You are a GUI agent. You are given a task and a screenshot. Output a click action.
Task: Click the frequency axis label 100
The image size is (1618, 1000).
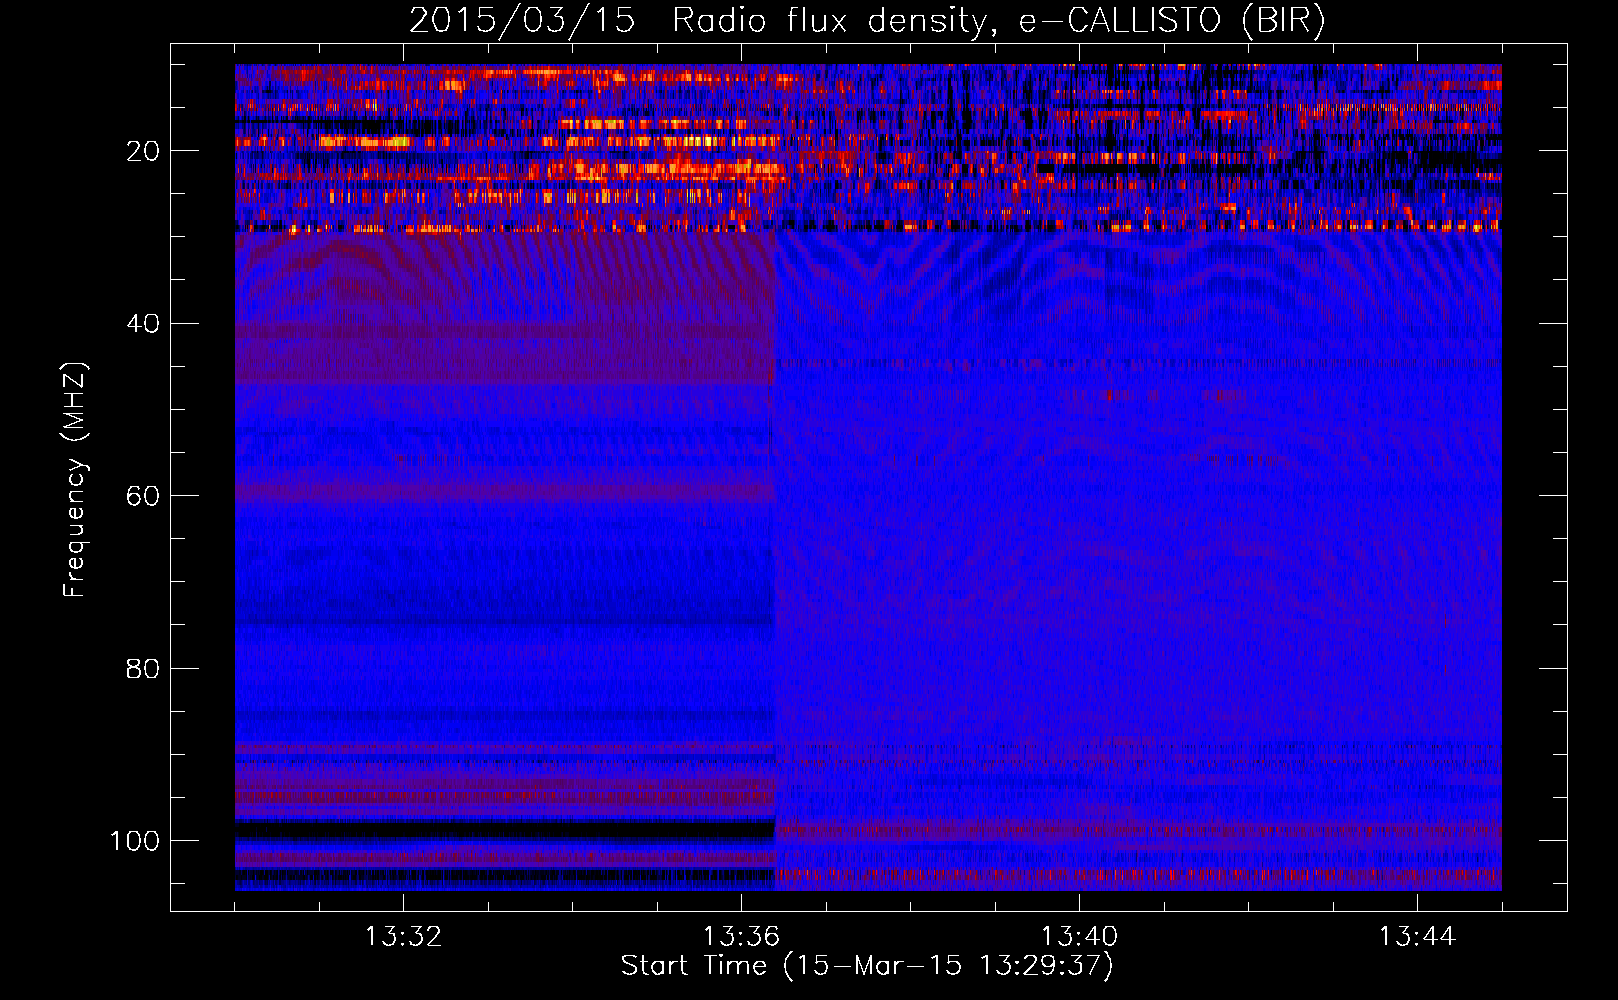tap(135, 841)
